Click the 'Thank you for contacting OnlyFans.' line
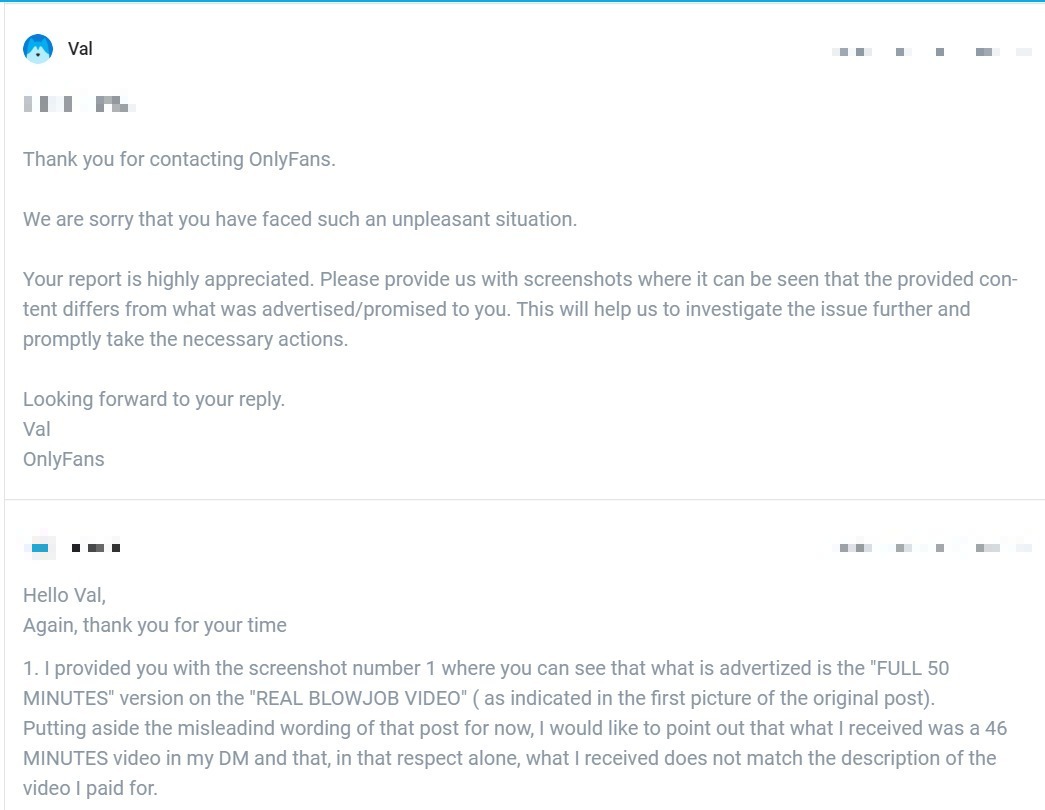The height and width of the screenshot is (810, 1045). pos(179,159)
